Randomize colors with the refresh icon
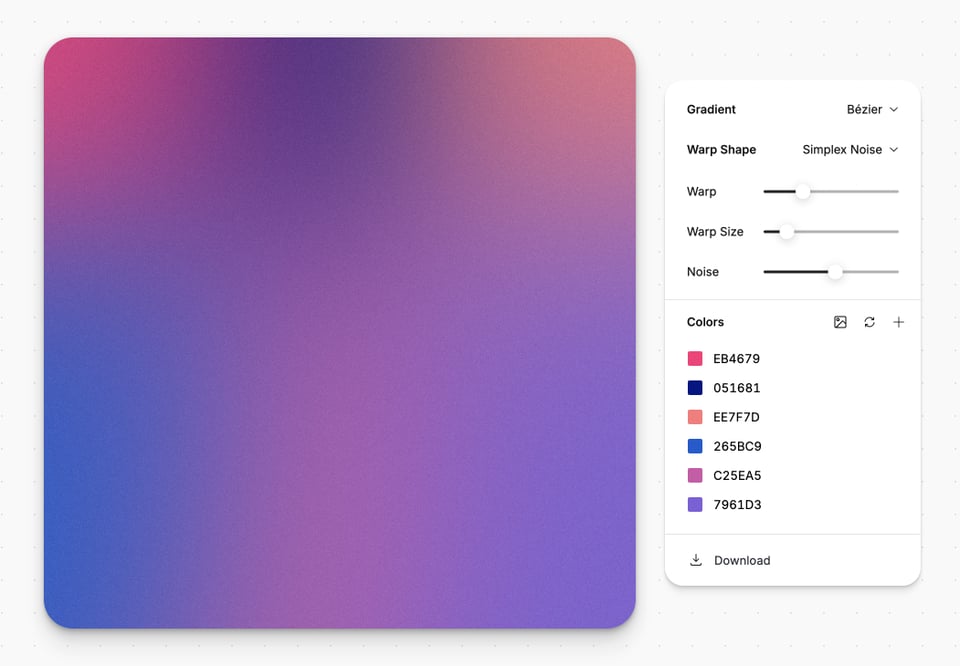The image size is (960, 666). [869, 322]
